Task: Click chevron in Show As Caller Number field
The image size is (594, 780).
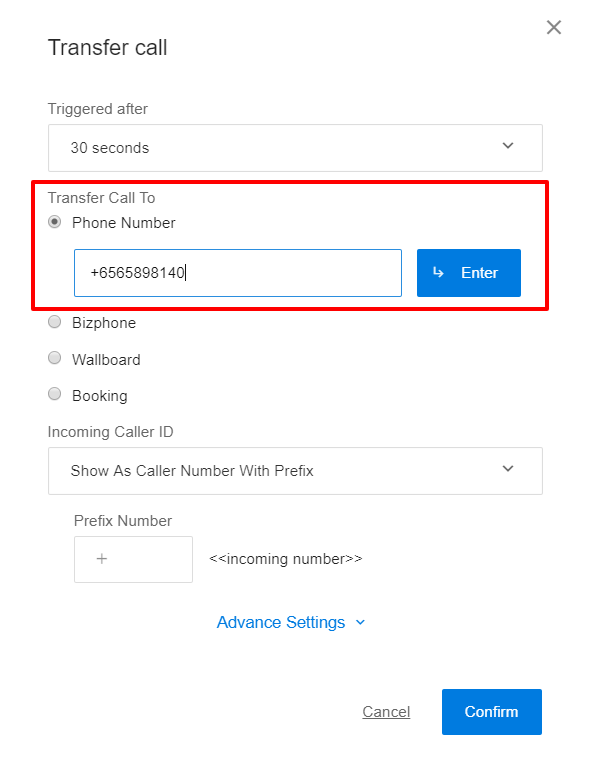Action: click(x=507, y=469)
